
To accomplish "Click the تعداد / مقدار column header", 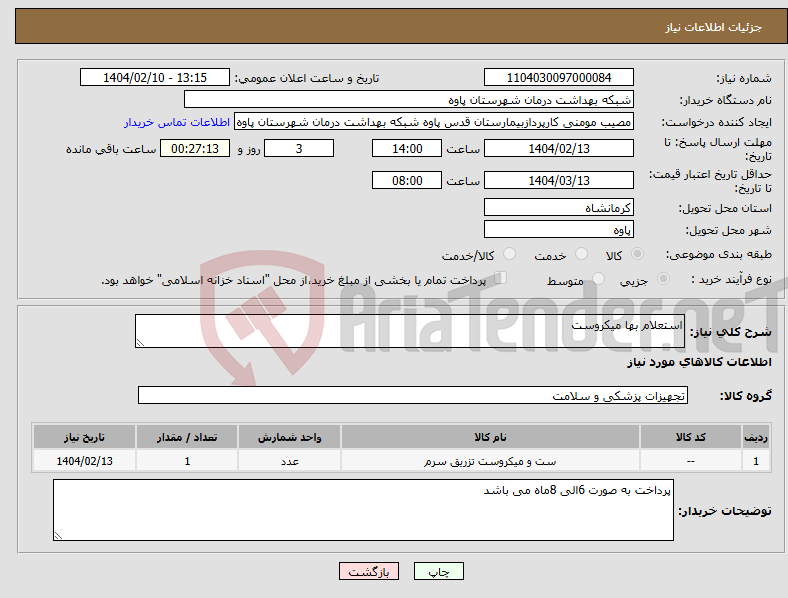I will coord(187,437).
